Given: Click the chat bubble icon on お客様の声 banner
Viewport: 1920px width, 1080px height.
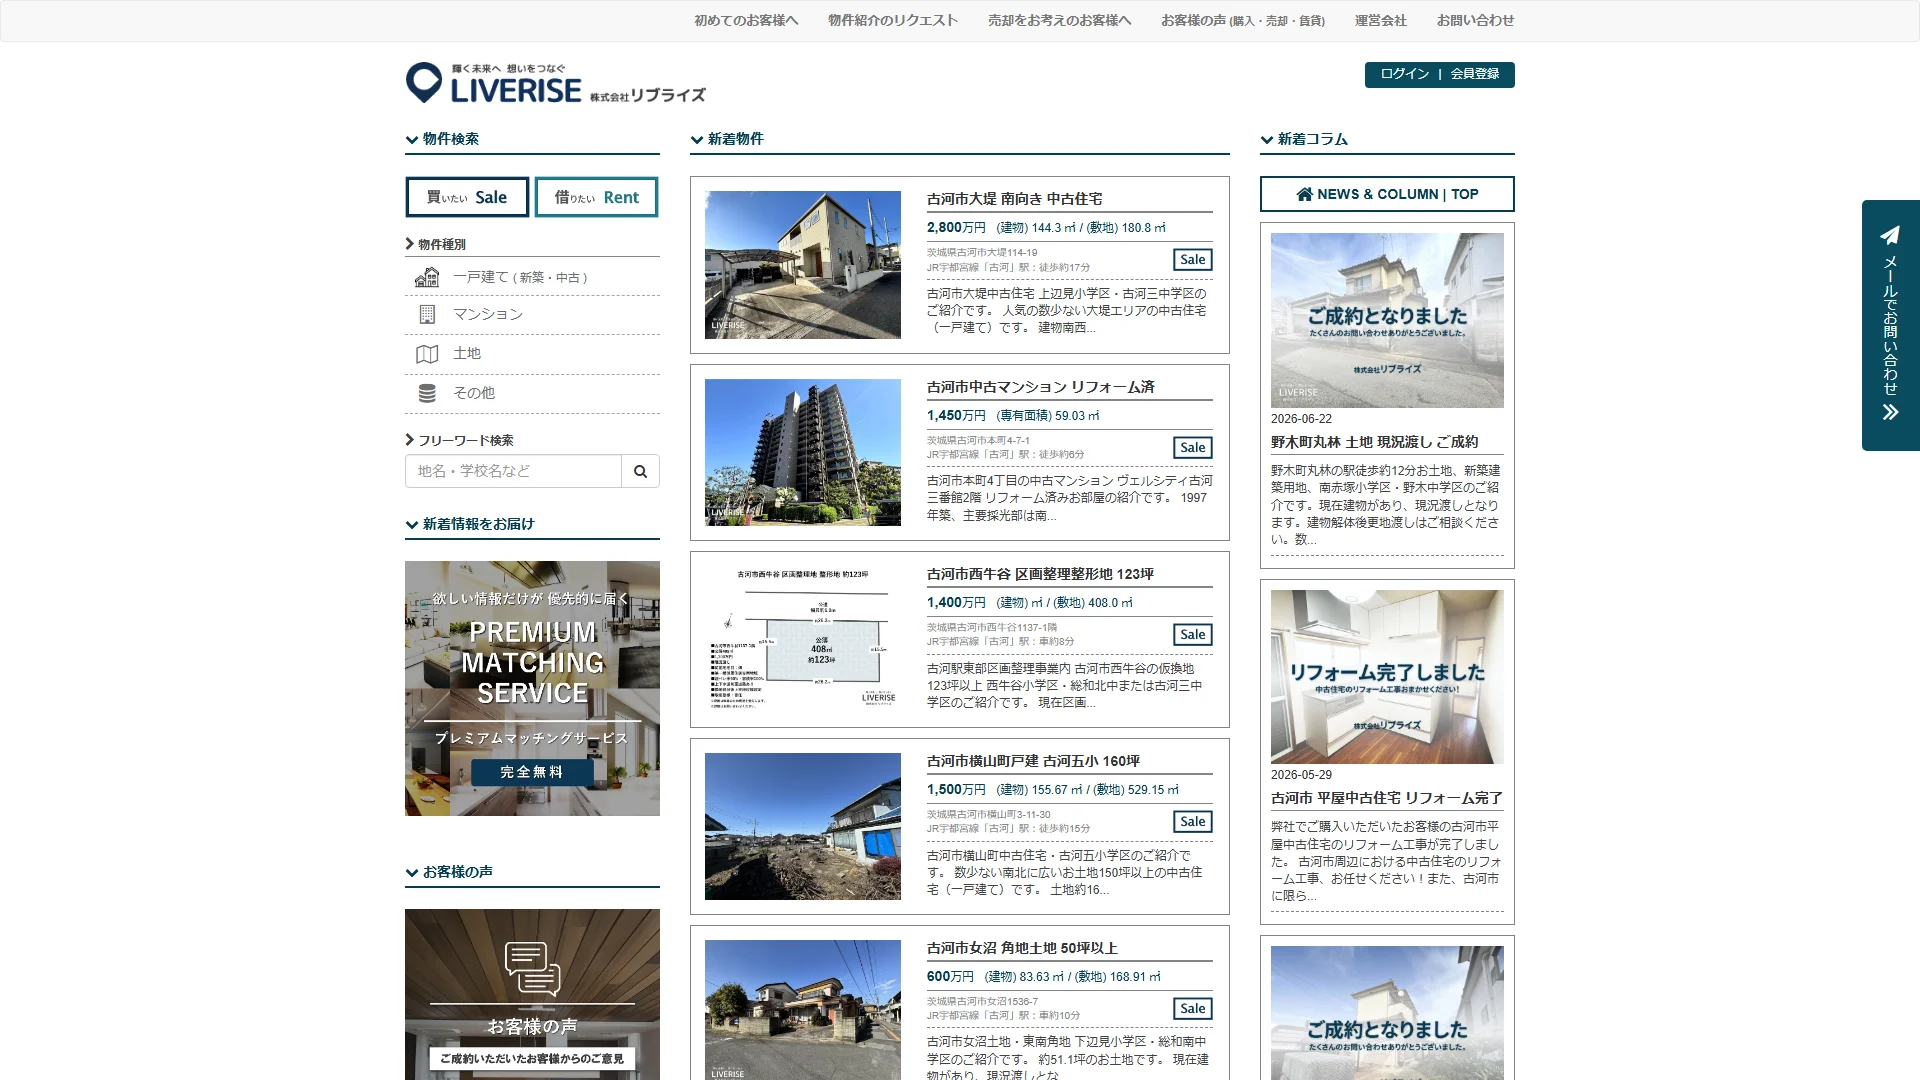Looking at the screenshot, I should pyautogui.click(x=532, y=968).
